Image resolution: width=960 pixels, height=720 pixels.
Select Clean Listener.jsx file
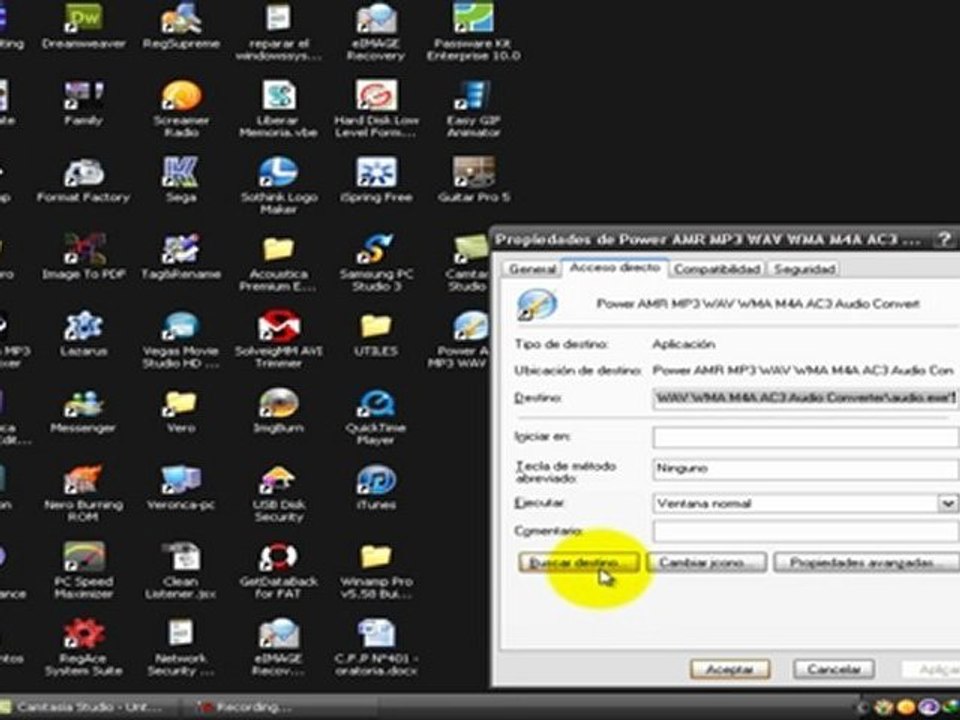point(181,571)
